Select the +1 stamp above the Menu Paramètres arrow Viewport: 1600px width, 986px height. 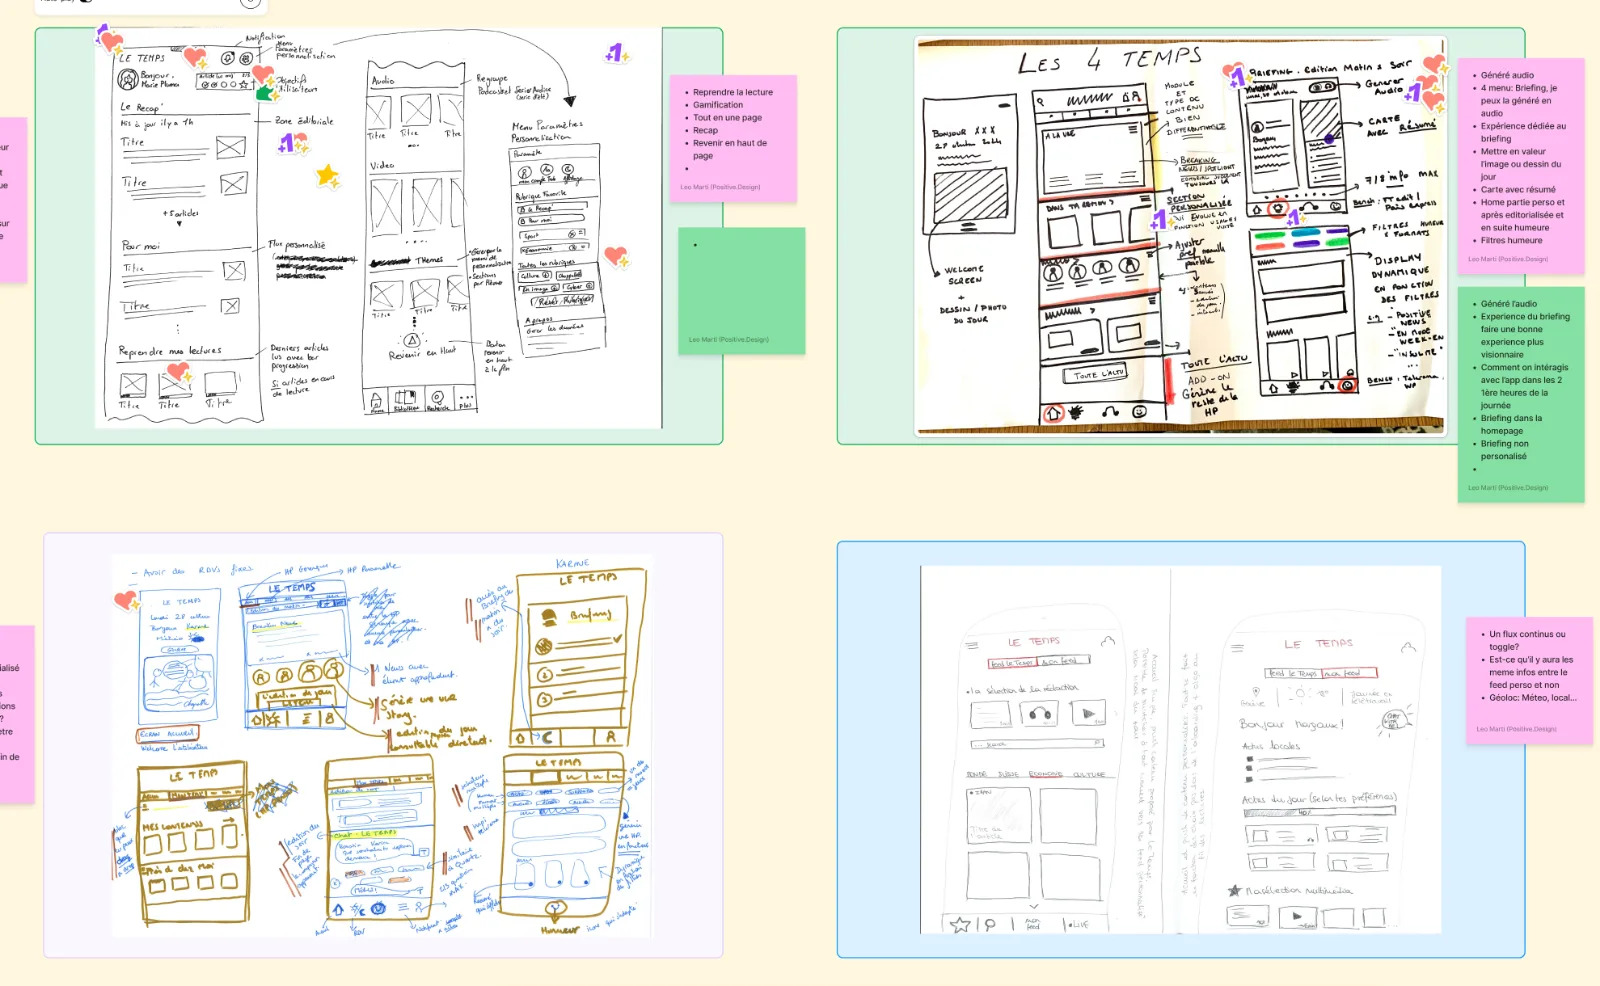617,53
